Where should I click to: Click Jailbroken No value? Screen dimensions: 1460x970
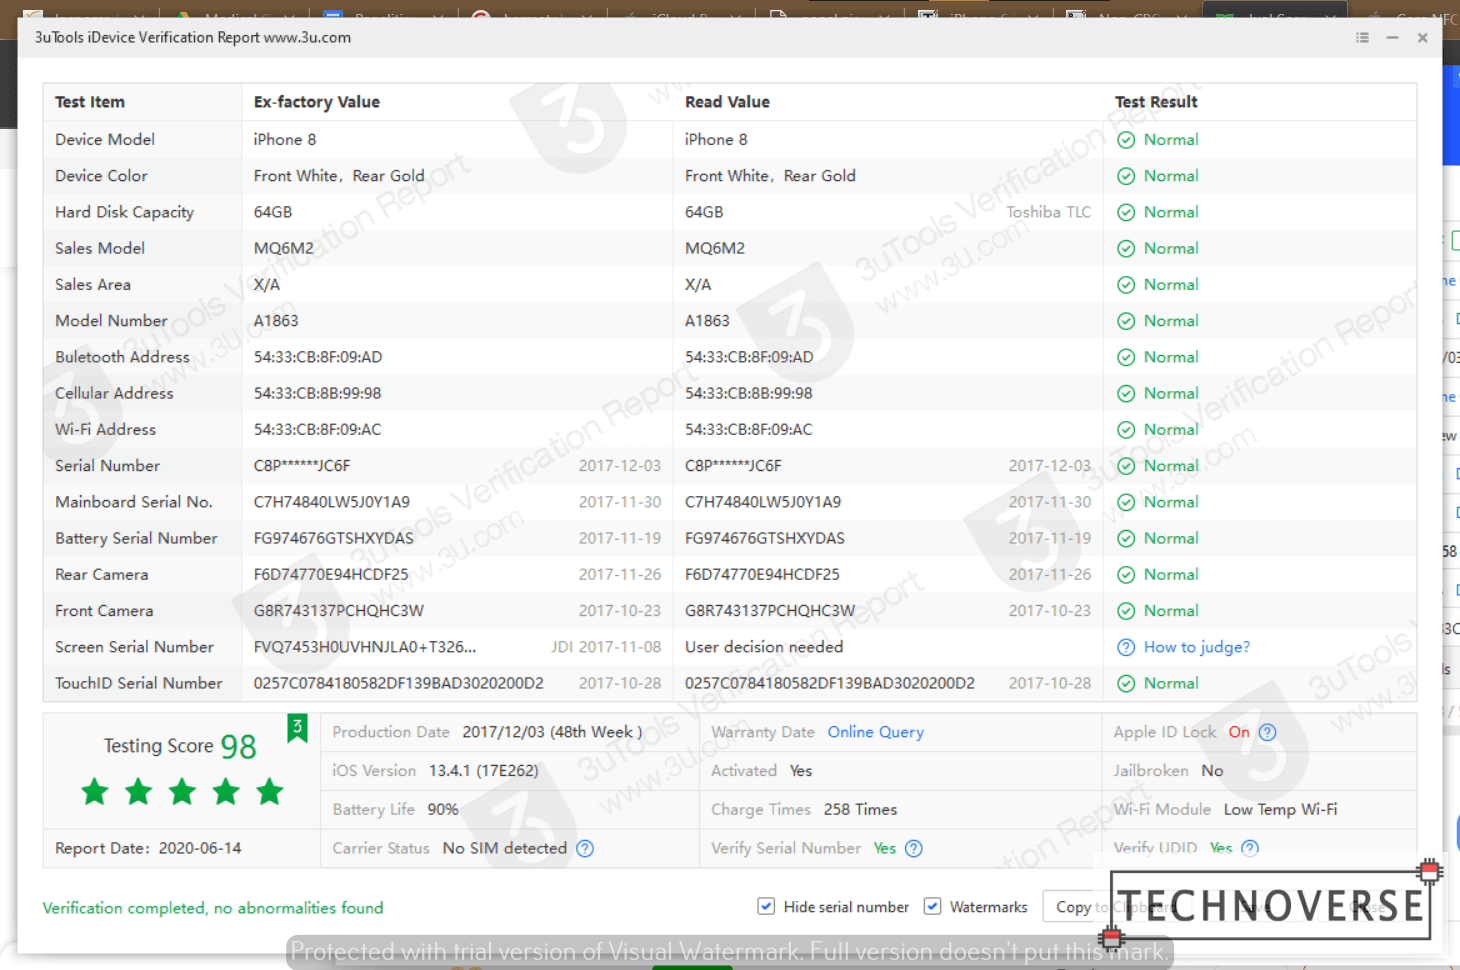point(1212,771)
